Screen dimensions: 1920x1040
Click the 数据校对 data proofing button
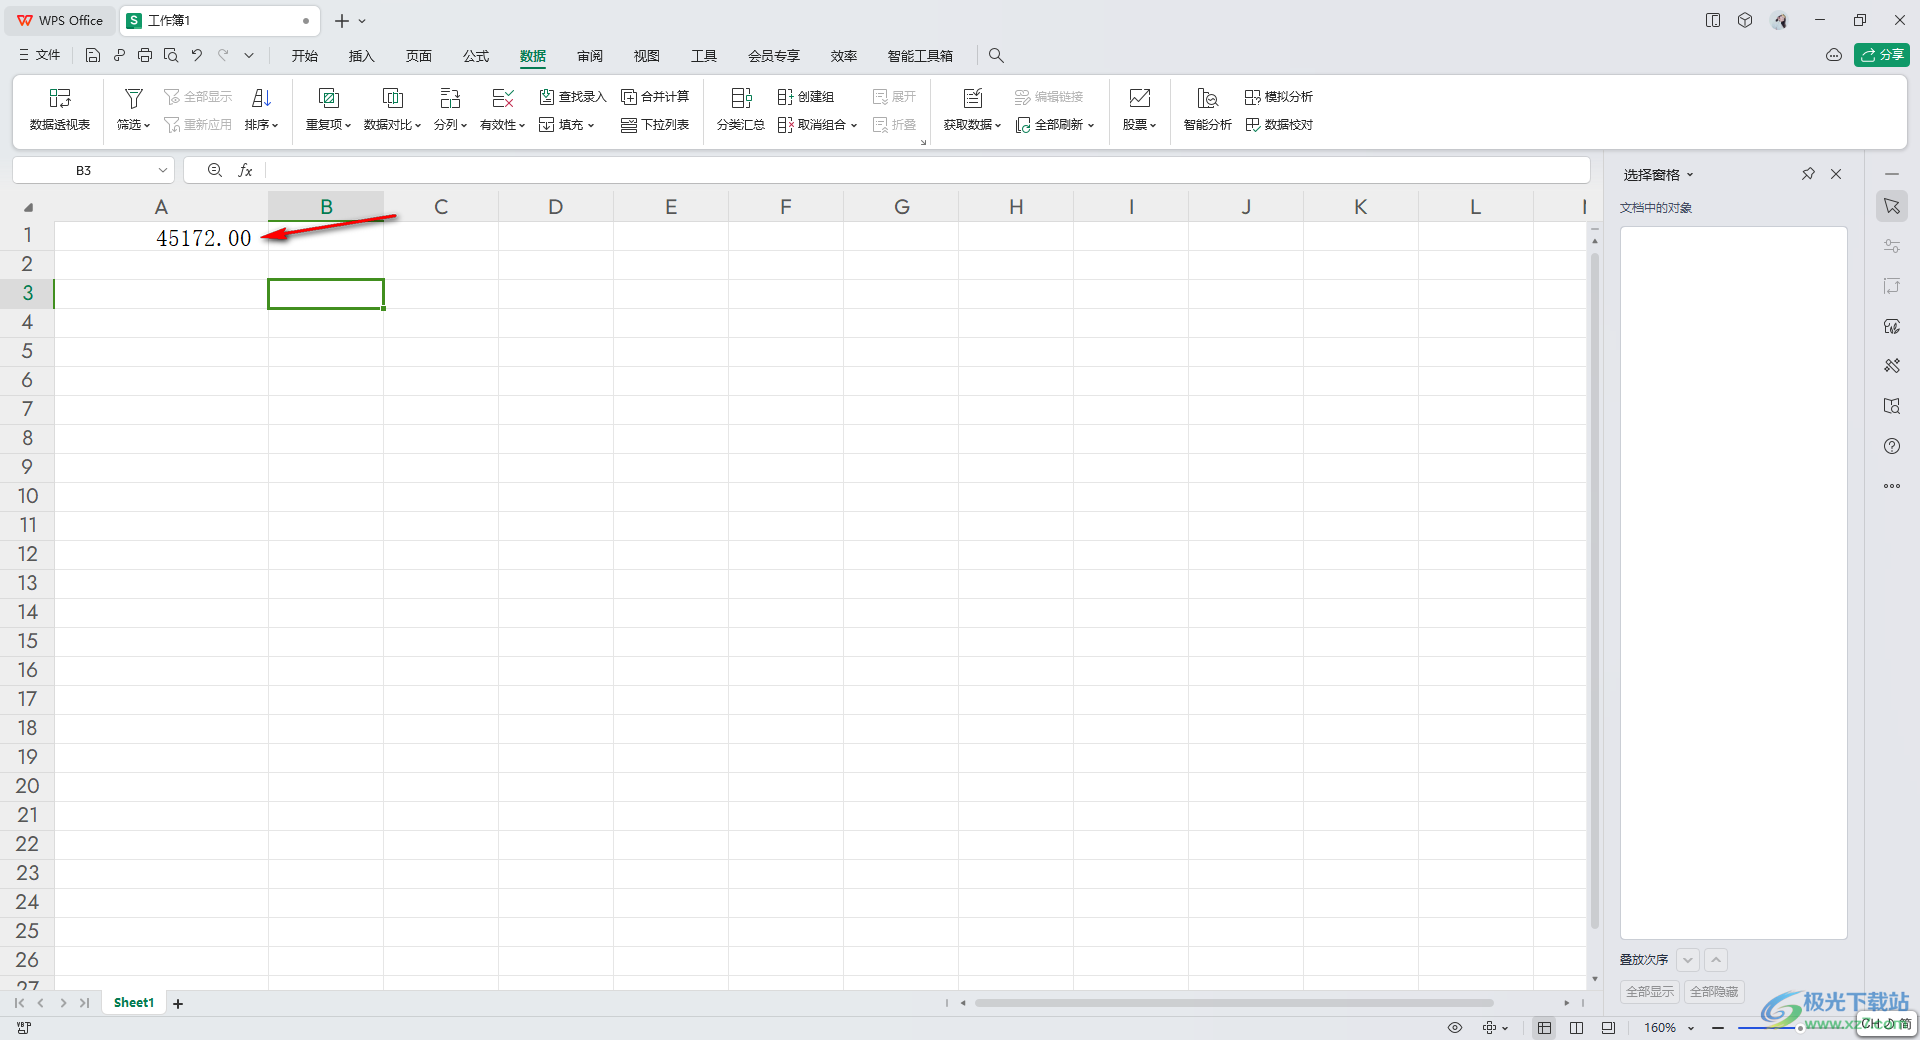(x=1279, y=125)
